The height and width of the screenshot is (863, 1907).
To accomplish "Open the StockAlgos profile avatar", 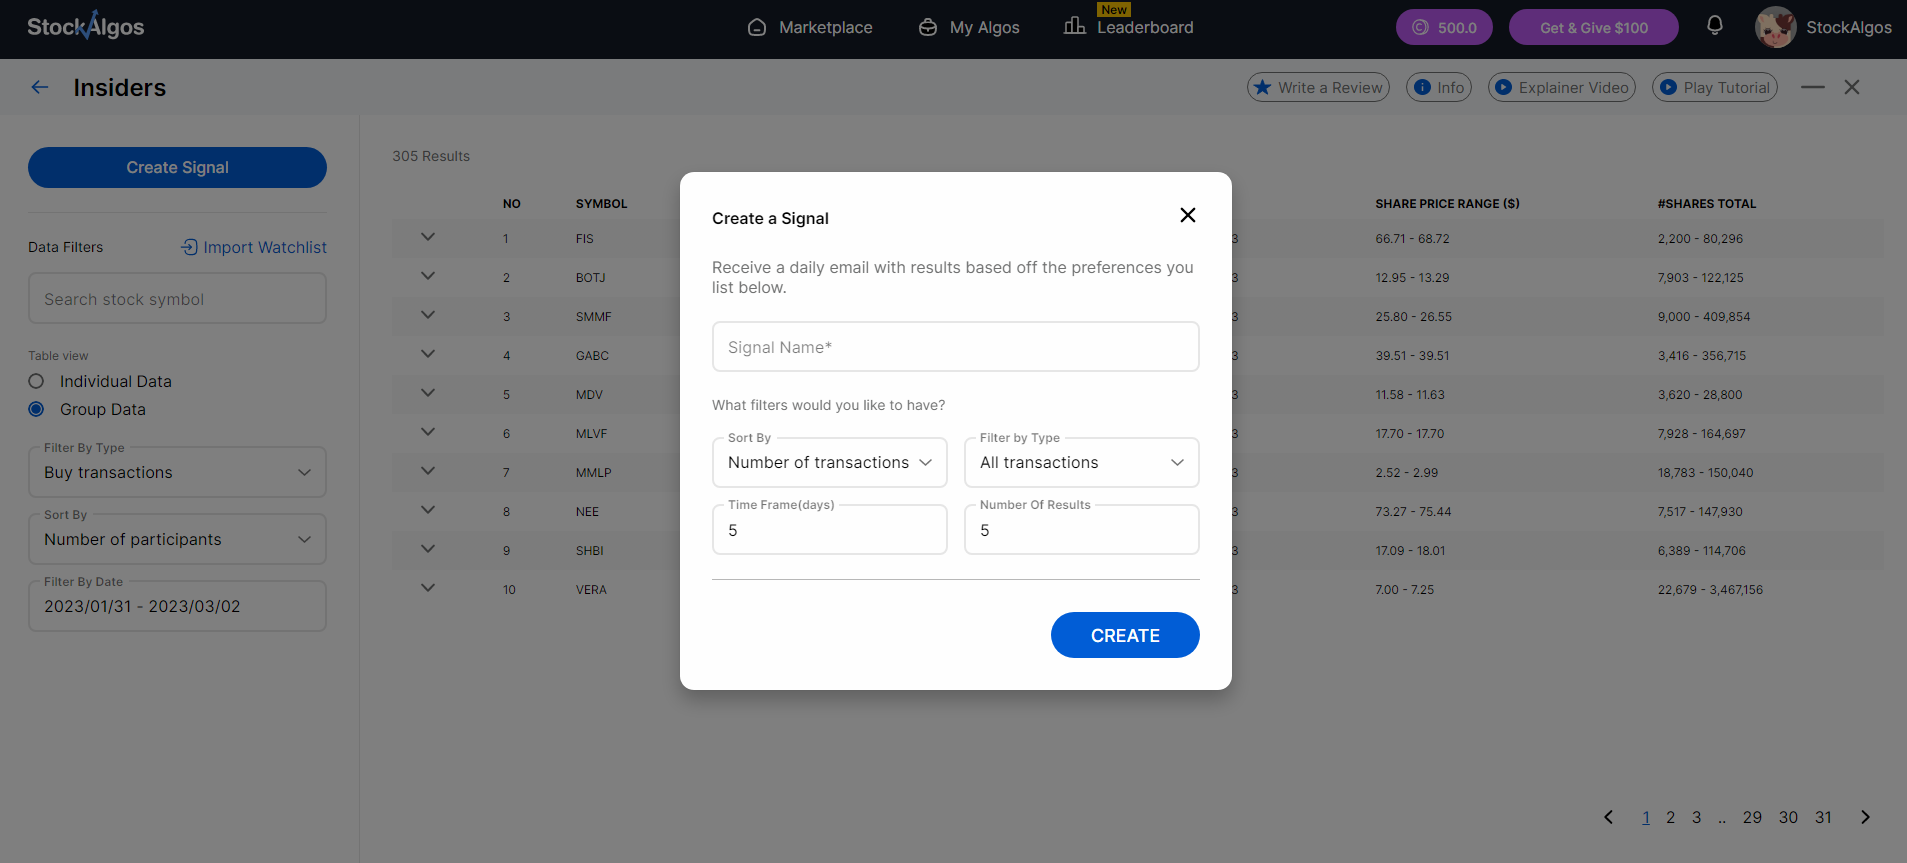I will [1776, 27].
